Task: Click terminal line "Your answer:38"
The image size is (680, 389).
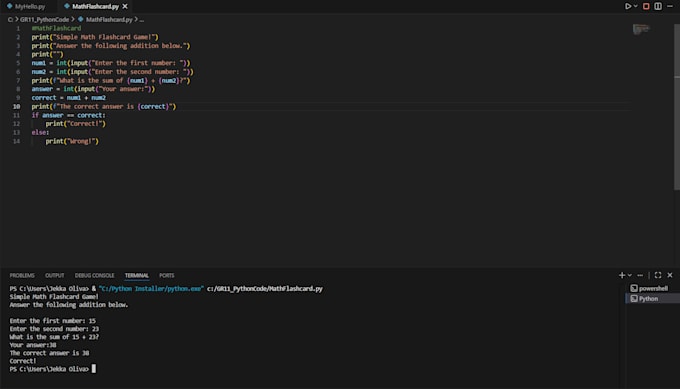Action: [33, 345]
